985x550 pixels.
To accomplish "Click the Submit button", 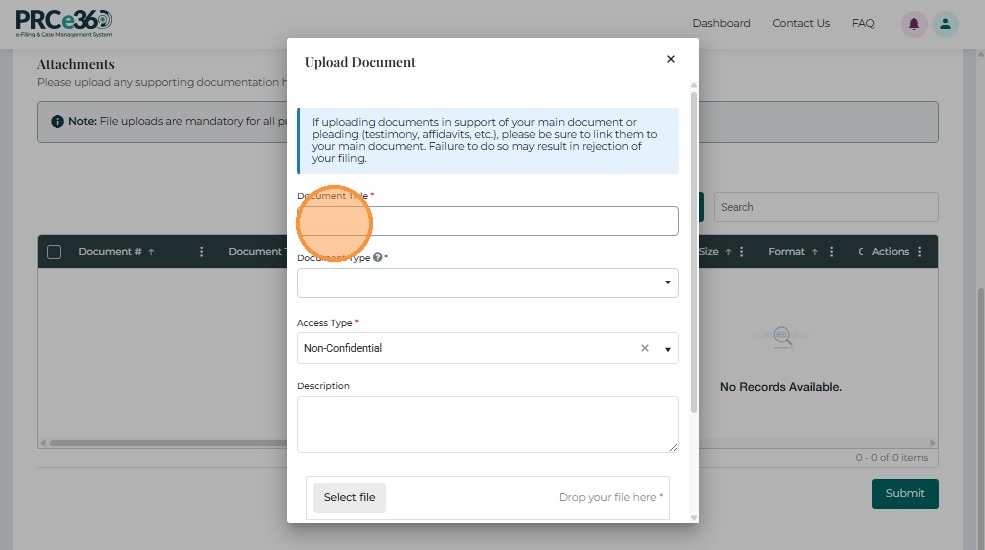I will [905, 493].
